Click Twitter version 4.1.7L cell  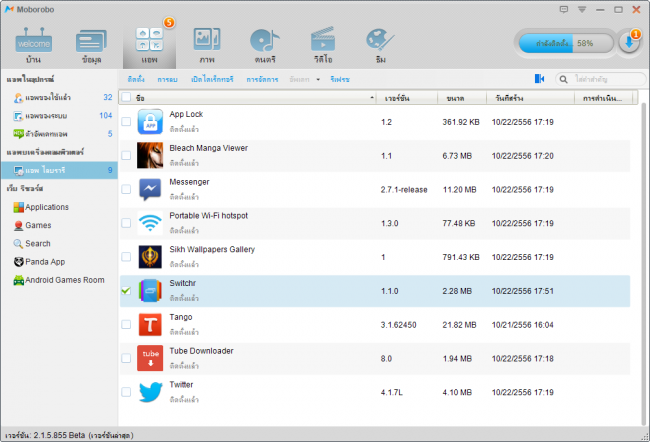click(x=391, y=392)
